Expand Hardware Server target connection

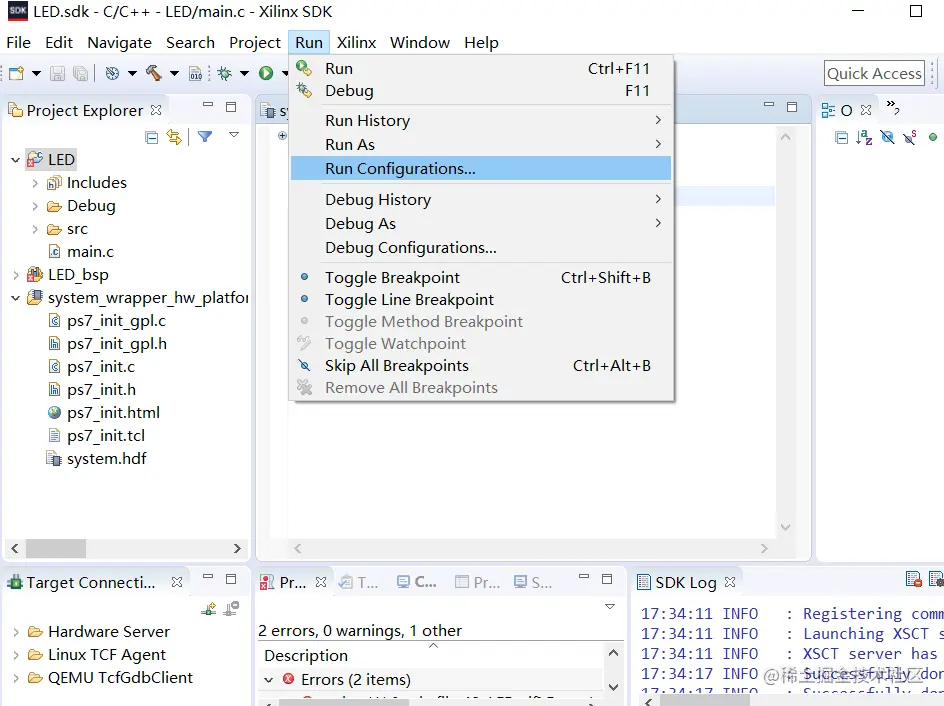pos(16,632)
